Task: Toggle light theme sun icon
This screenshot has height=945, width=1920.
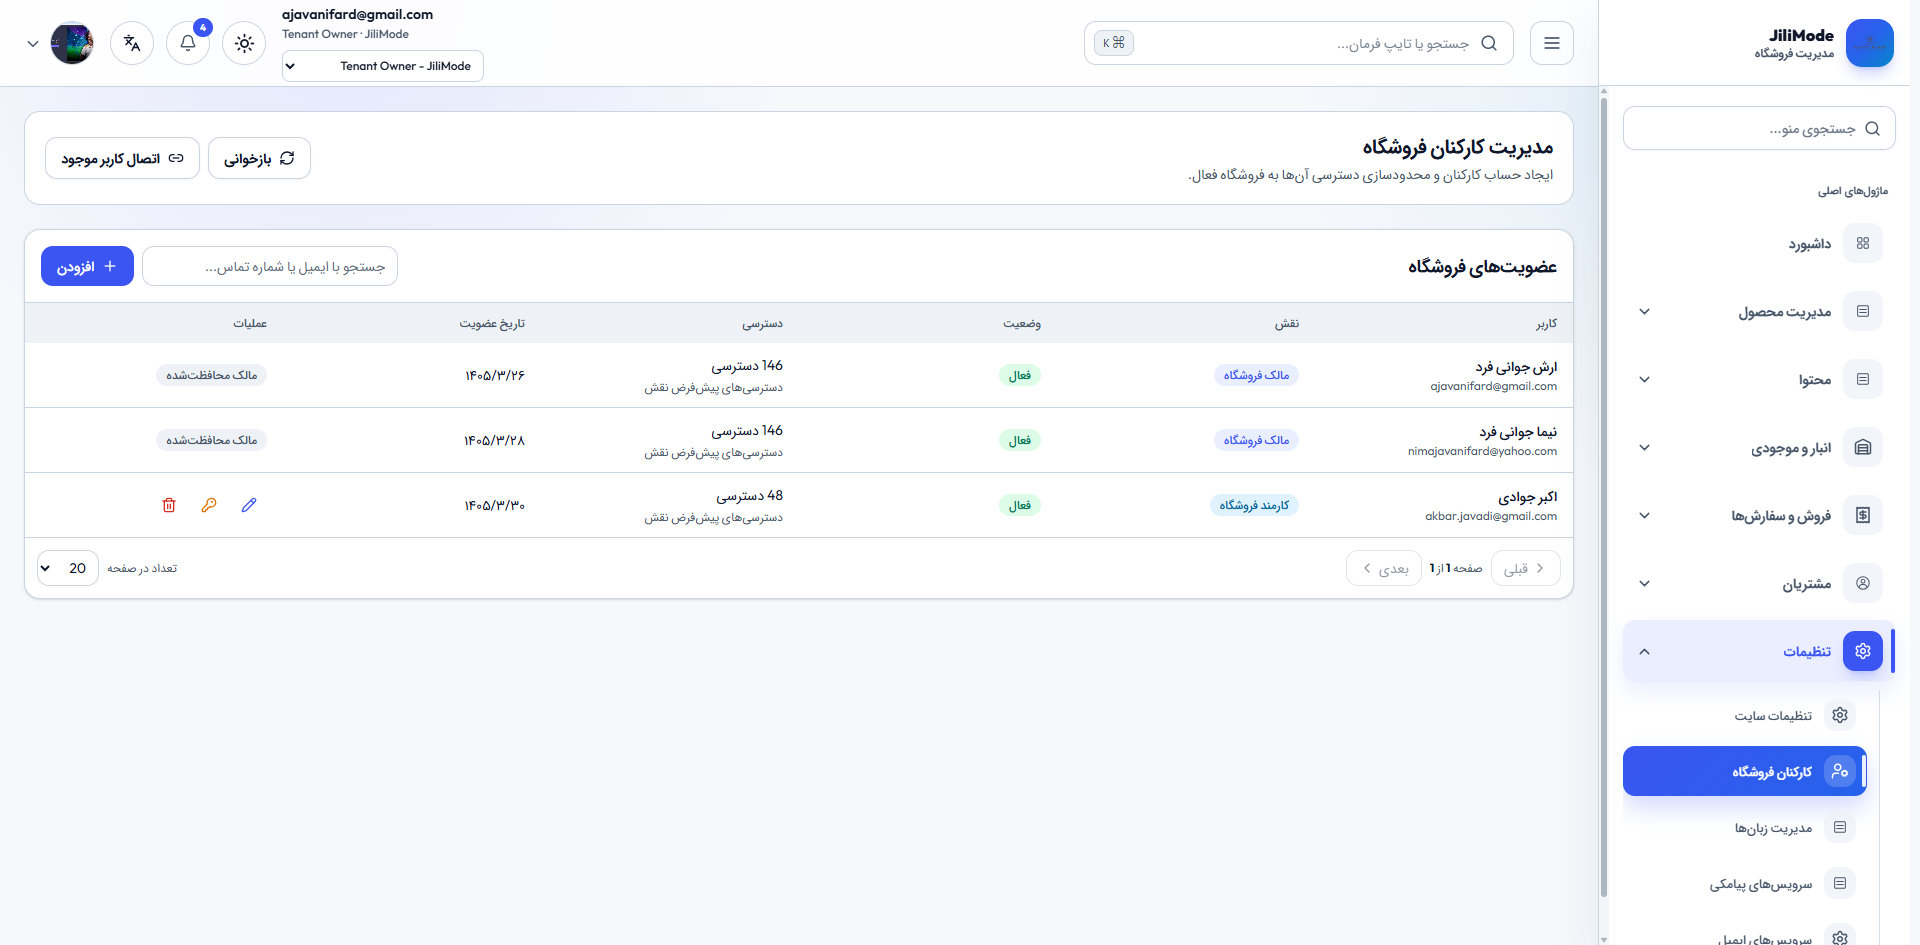Action: coord(244,43)
